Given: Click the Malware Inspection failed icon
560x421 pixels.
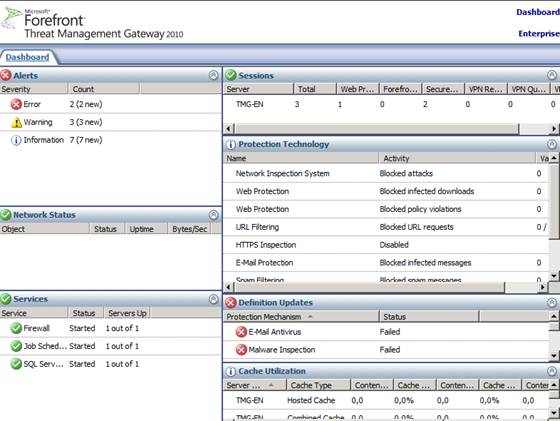Looking at the screenshot, I should (x=241, y=350).
